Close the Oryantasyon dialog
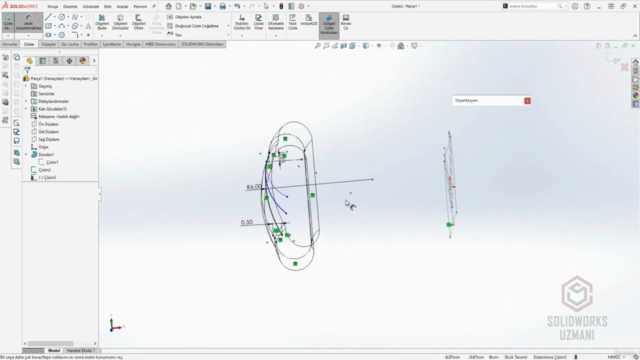The height and width of the screenshot is (360, 640). (x=527, y=101)
